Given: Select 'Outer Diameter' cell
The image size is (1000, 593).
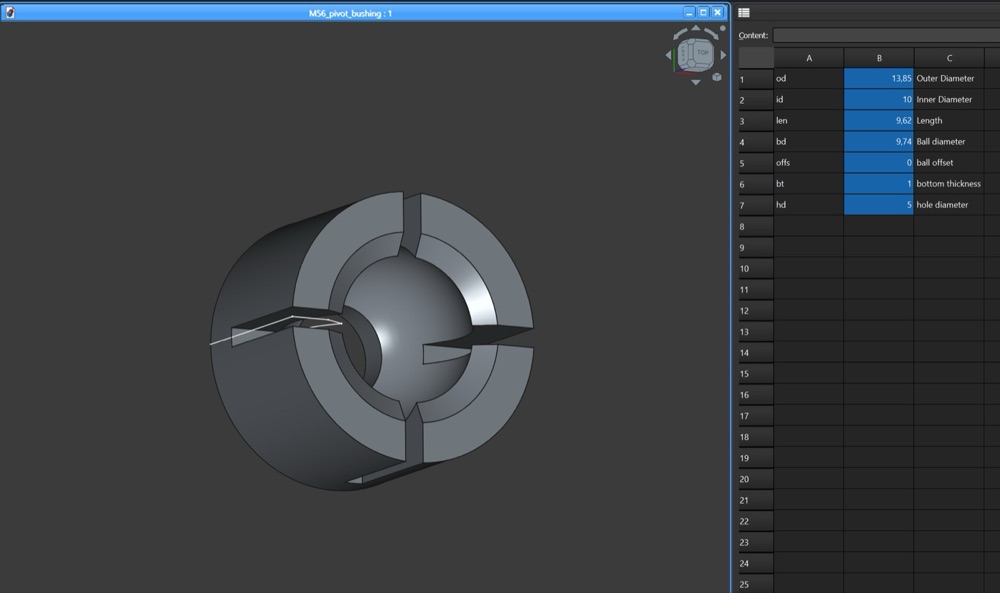Looking at the screenshot, I should pos(949,78).
